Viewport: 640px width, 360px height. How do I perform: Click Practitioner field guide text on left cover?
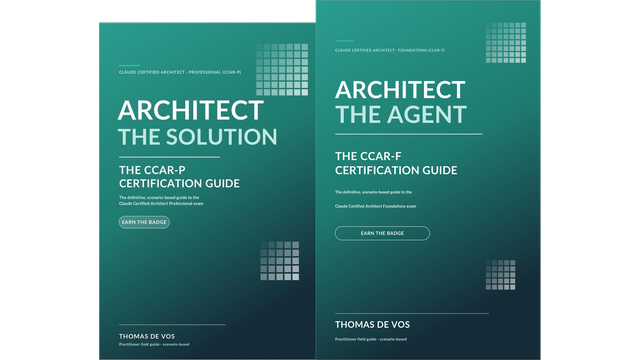(154, 344)
